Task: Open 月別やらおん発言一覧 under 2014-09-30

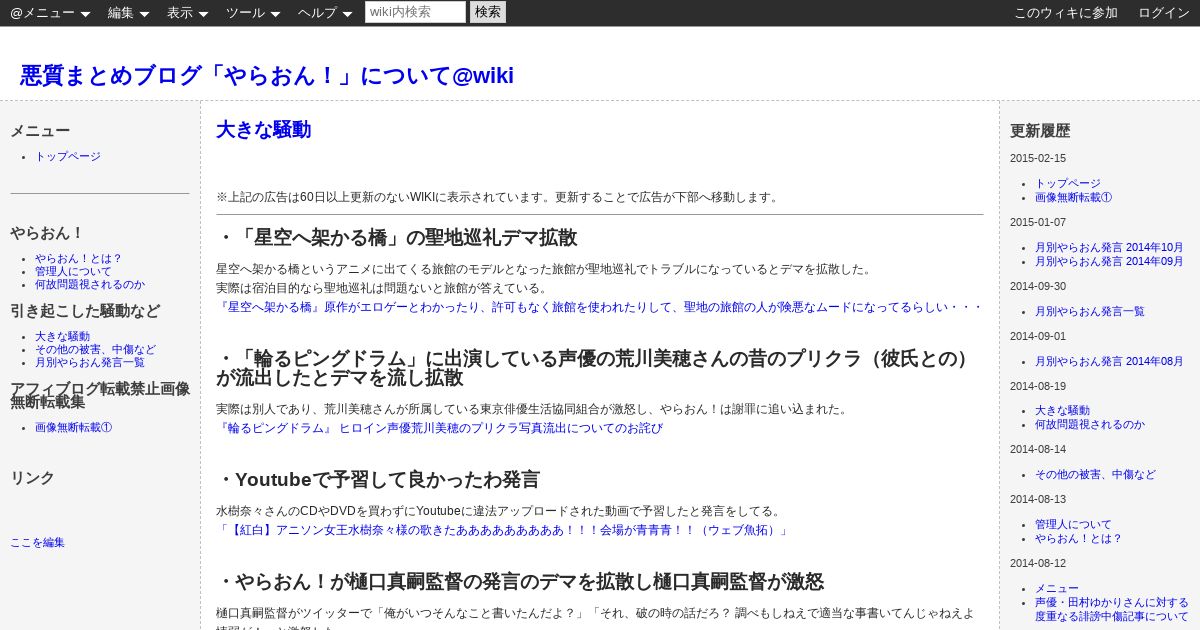Action: (1090, 312)
